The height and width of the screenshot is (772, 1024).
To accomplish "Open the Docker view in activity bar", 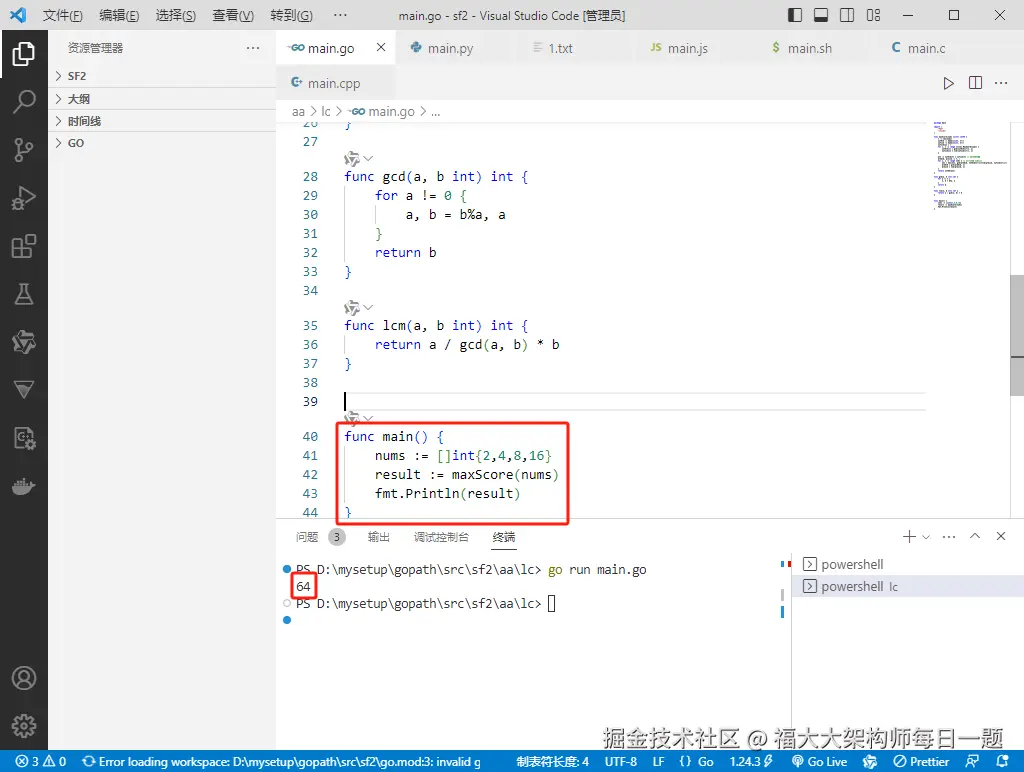I will 24,487.
